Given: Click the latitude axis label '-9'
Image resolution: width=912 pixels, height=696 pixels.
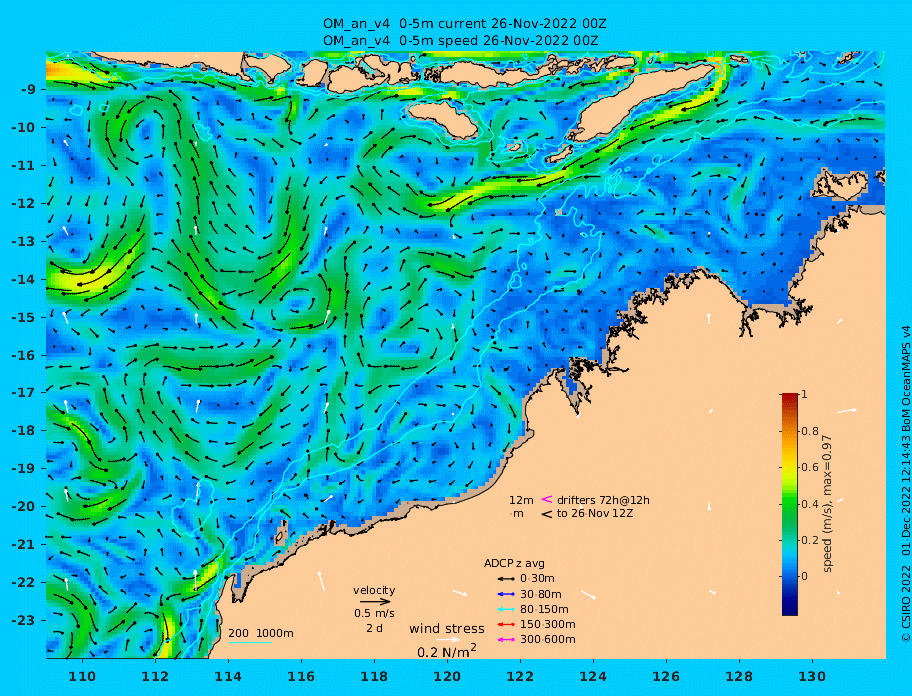Looking at the screenshot, I should tap(28, 90).
